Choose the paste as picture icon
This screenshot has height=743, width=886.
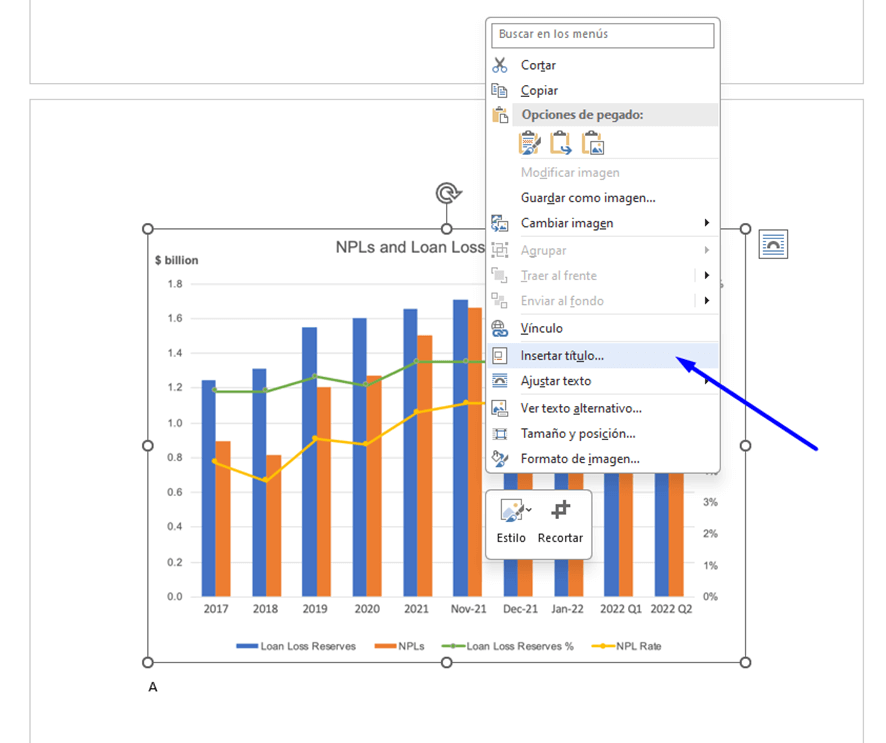[593, 143]
